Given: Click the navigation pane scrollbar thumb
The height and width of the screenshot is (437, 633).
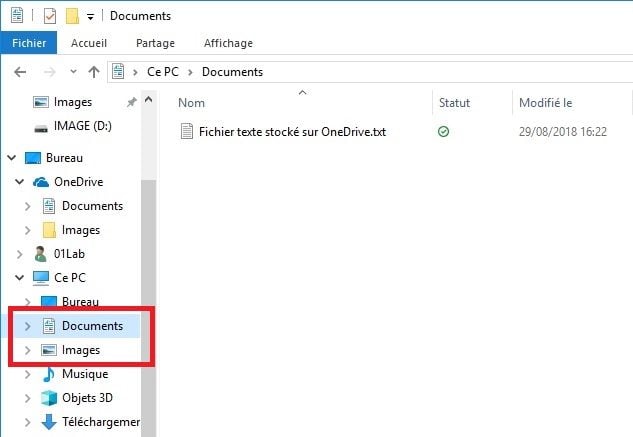Looking at the screenshot, I should click(149, 308).
